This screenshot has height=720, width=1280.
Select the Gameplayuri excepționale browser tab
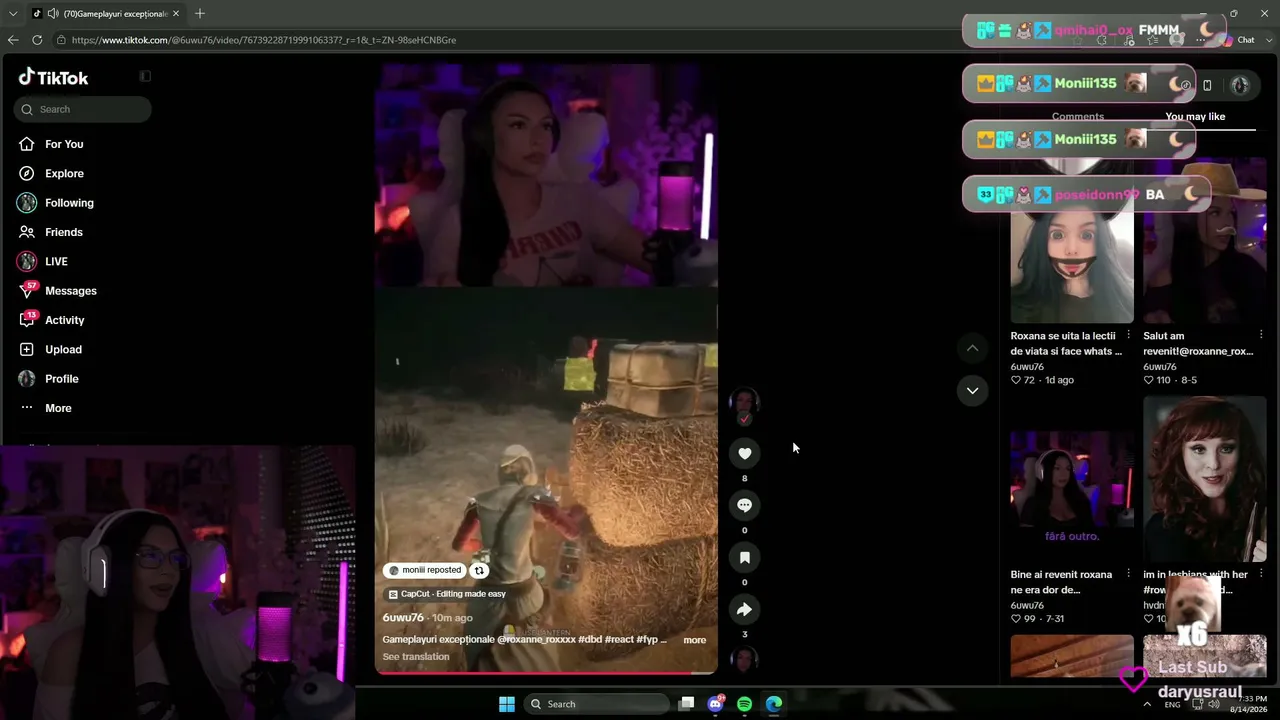point(106,14)
